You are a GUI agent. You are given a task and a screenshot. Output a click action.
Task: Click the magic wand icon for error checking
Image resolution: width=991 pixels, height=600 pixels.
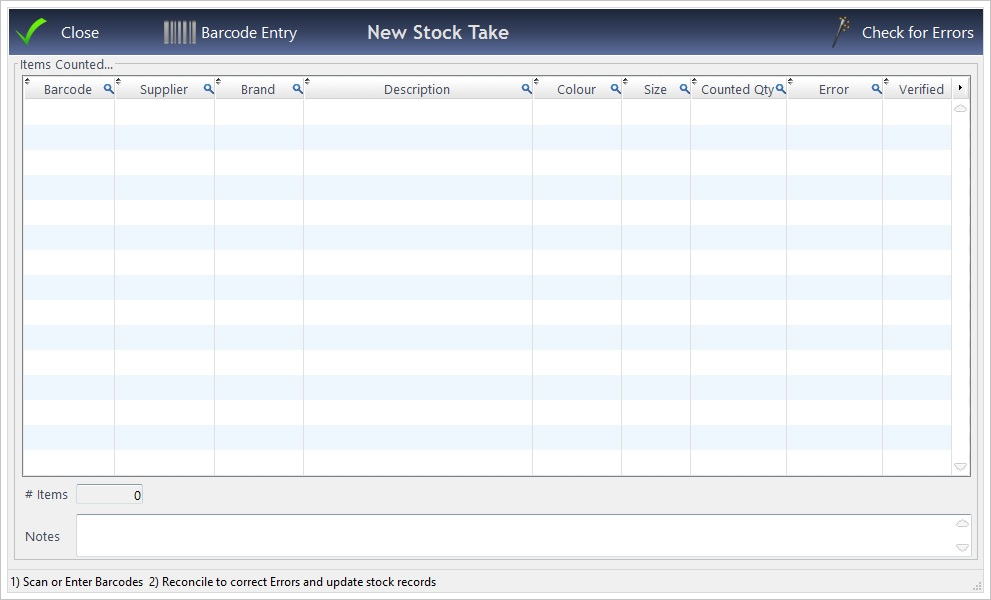[x=841, y=32]
